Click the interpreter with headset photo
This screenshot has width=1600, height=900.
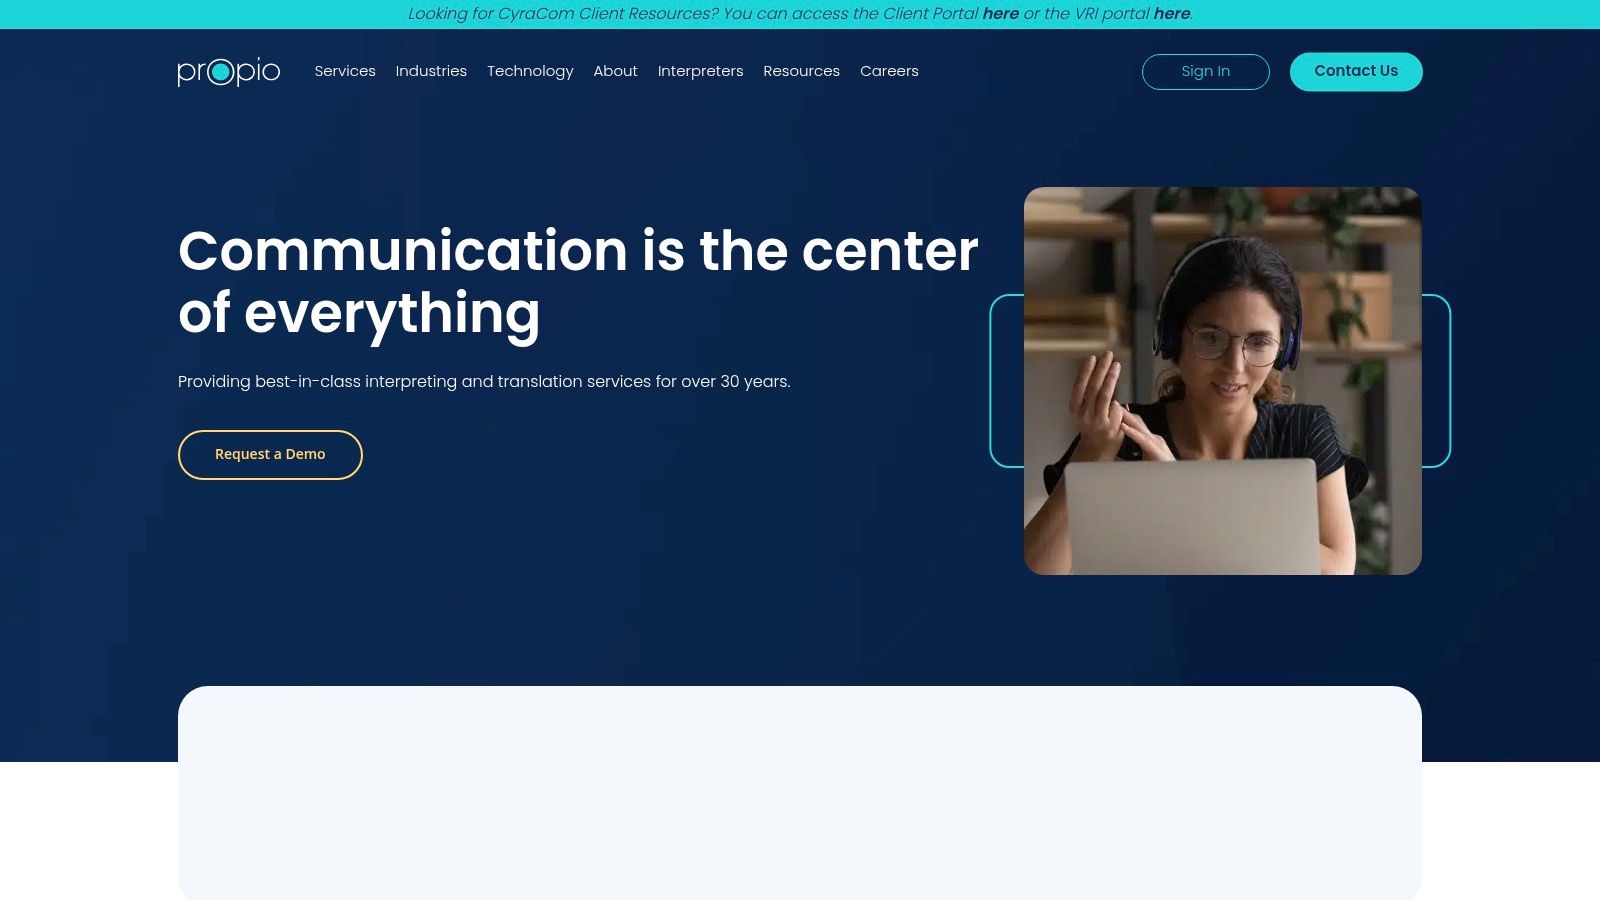(1222, 380)
